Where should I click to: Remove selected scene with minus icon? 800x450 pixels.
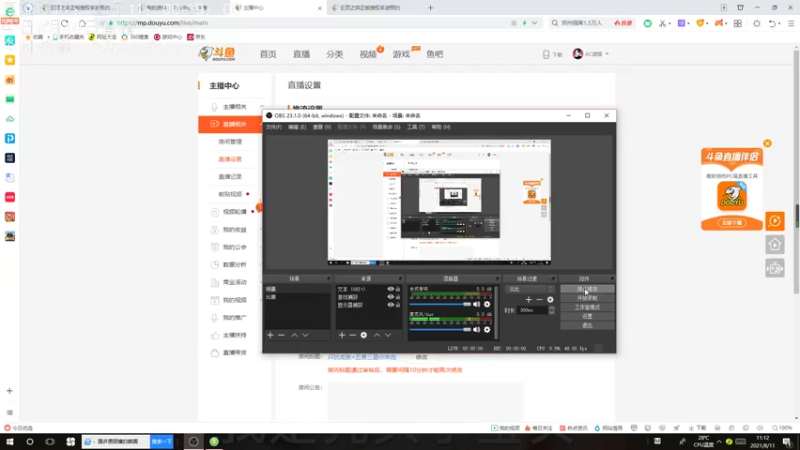[281, 335]
